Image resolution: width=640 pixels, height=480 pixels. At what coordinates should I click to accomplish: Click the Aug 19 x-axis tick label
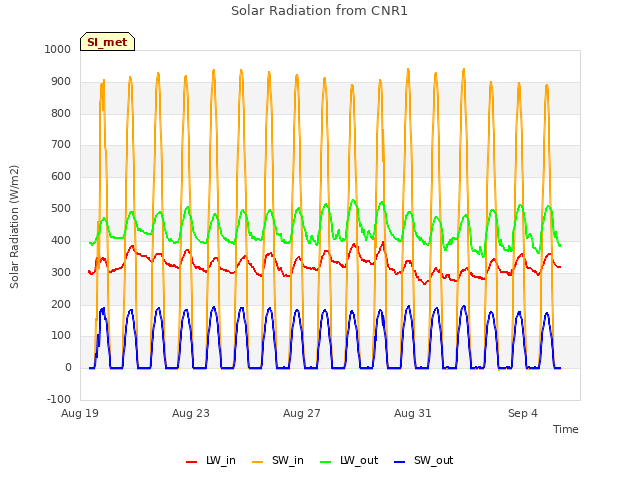80,413
